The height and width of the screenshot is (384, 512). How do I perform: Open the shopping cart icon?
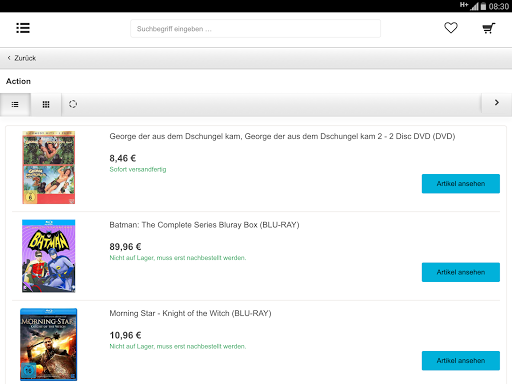pyautogui.click(x=489, y=28)
